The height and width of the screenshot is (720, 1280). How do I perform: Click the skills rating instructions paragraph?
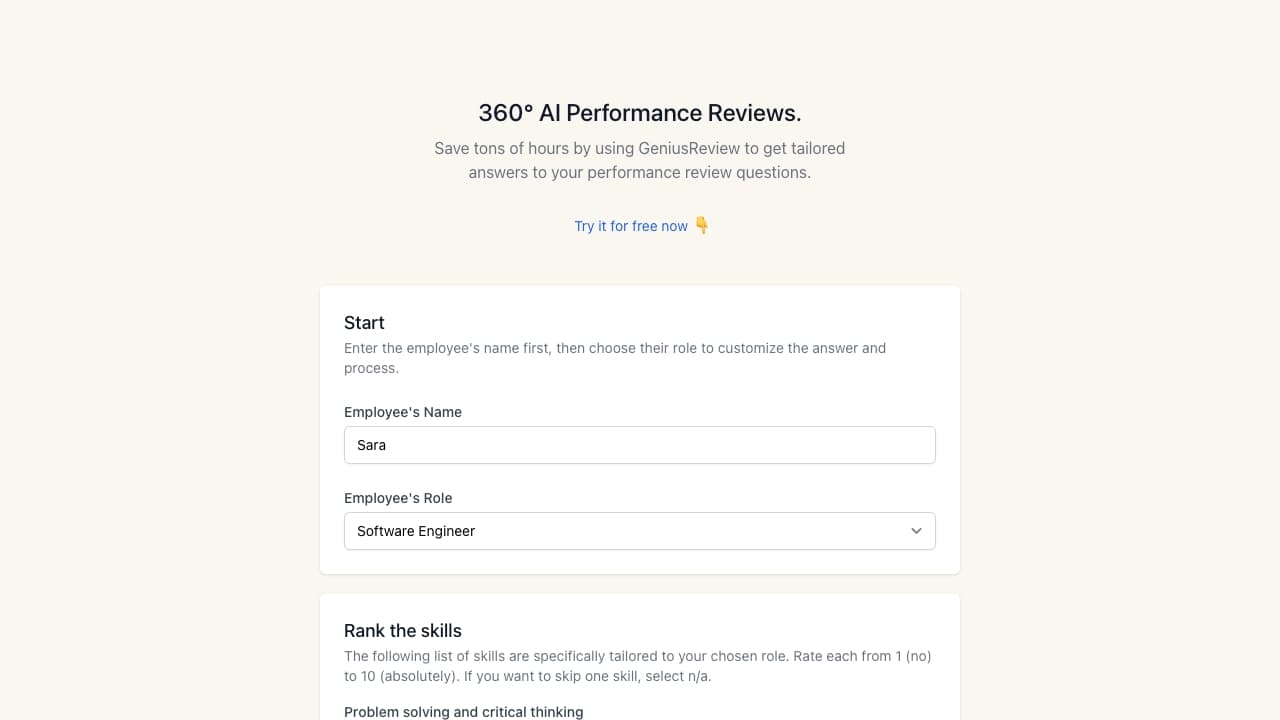click(637, 666)
